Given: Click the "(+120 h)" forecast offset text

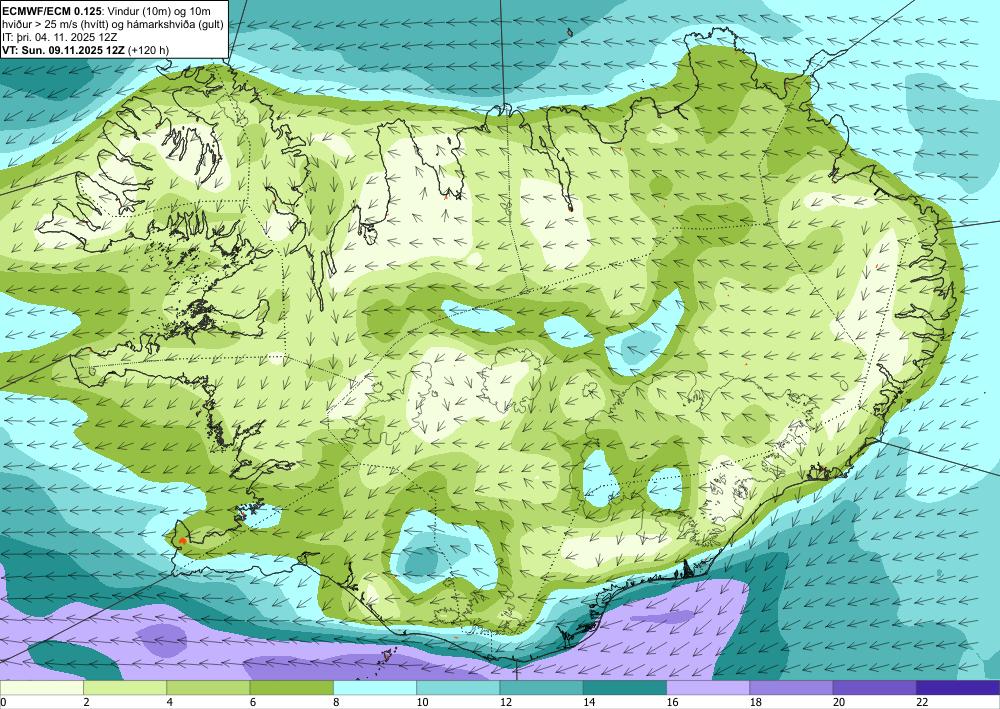Looking at the screenshot, I should (x=149, y=50).
